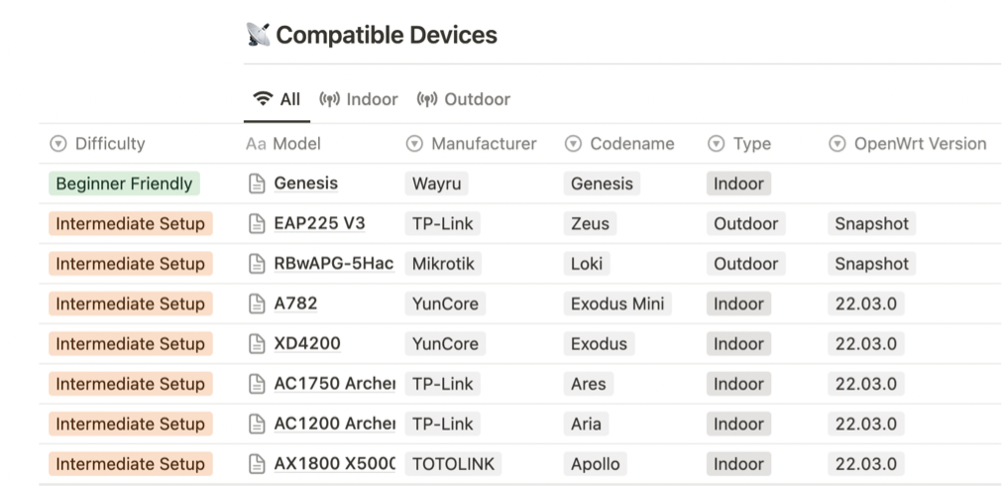The image size is (1005, 488).
Task: Switch to the Outdoor view tab
Action: click(463, 99)
